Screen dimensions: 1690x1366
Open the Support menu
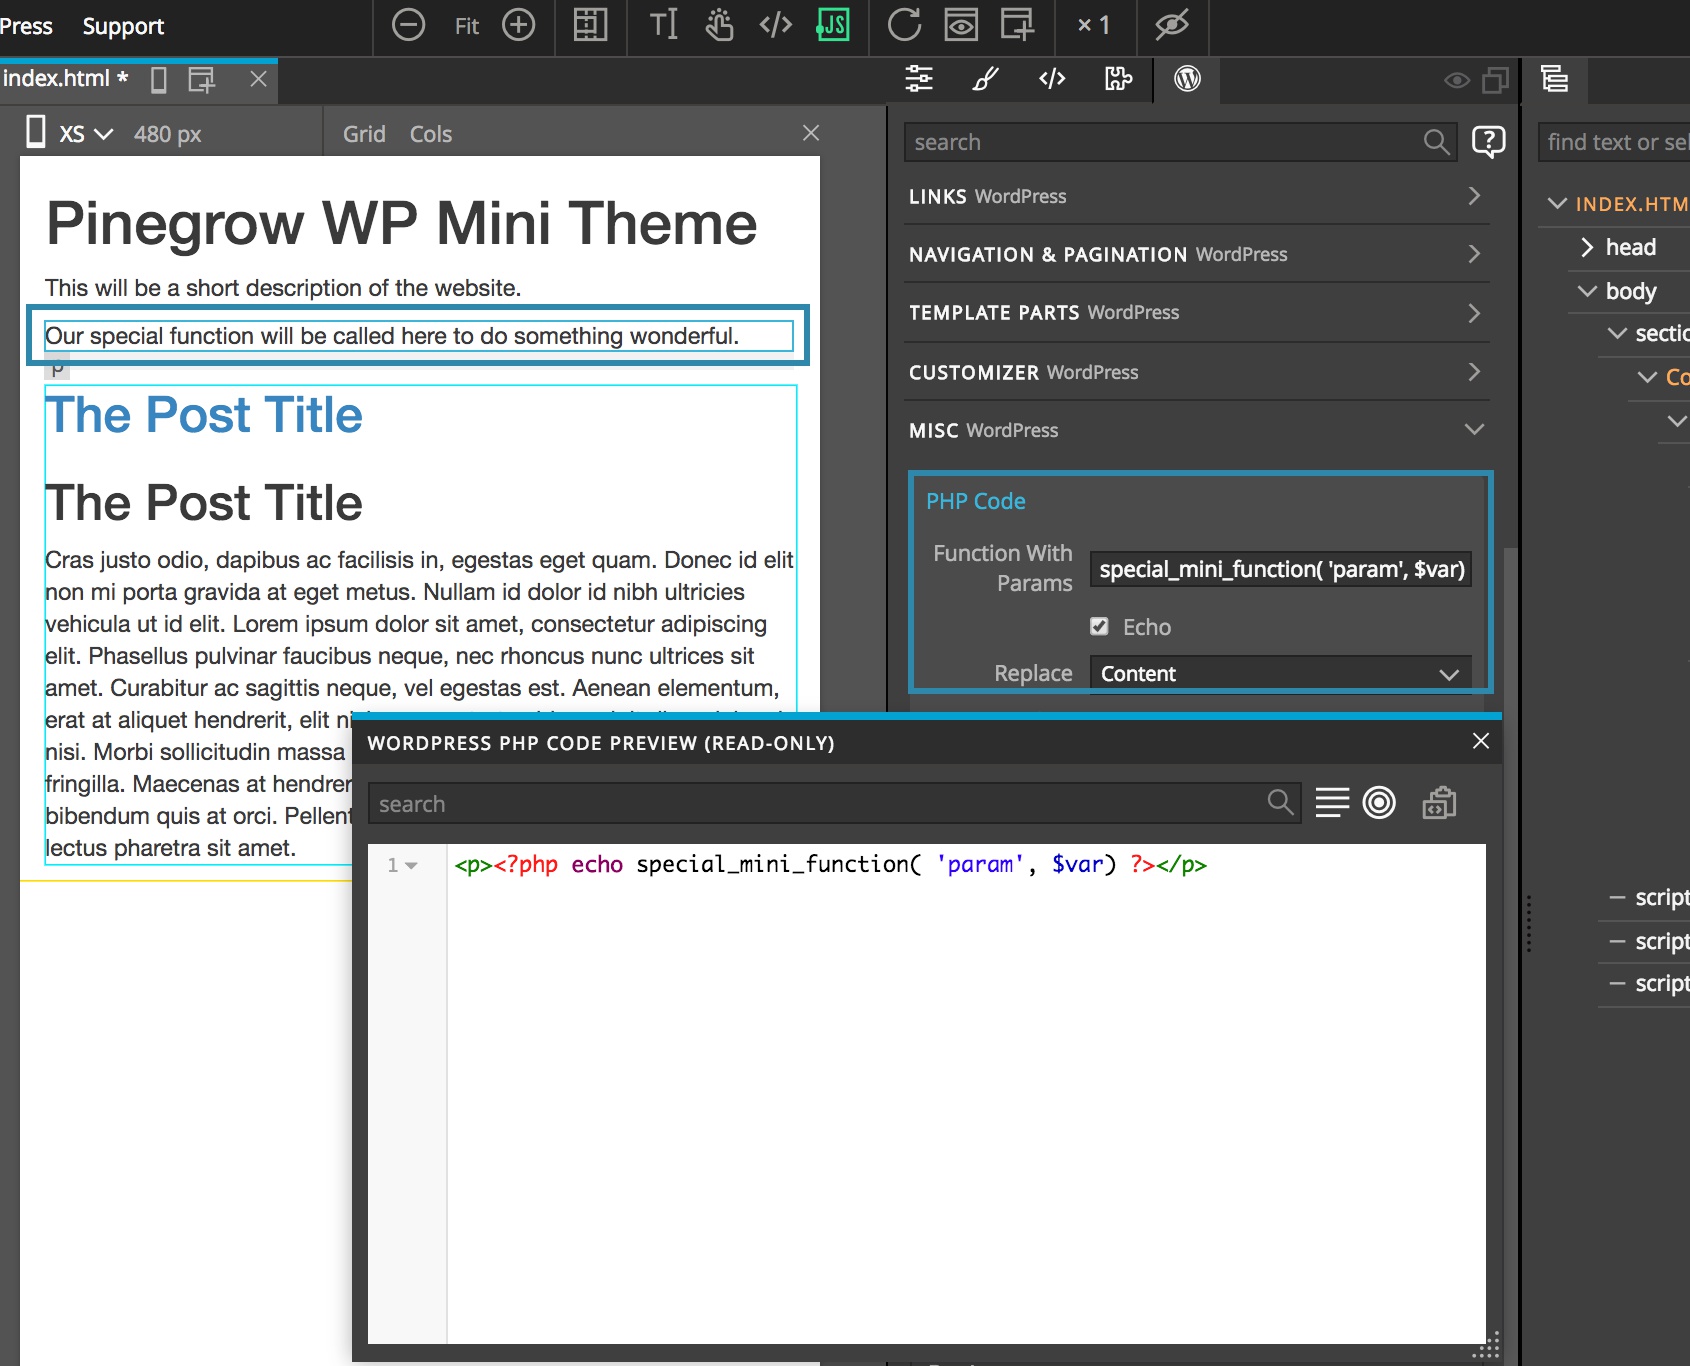pos(123,26)
